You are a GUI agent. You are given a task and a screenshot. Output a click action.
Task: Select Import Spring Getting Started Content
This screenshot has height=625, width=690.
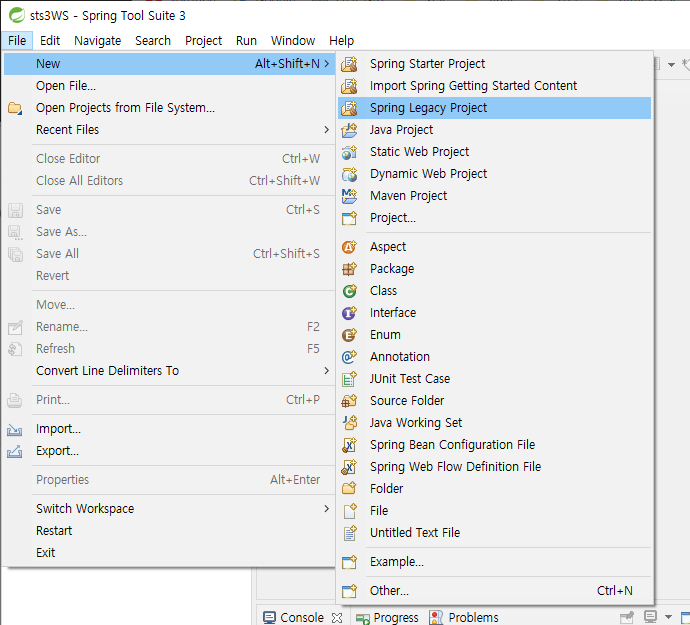tap(495, 86)
